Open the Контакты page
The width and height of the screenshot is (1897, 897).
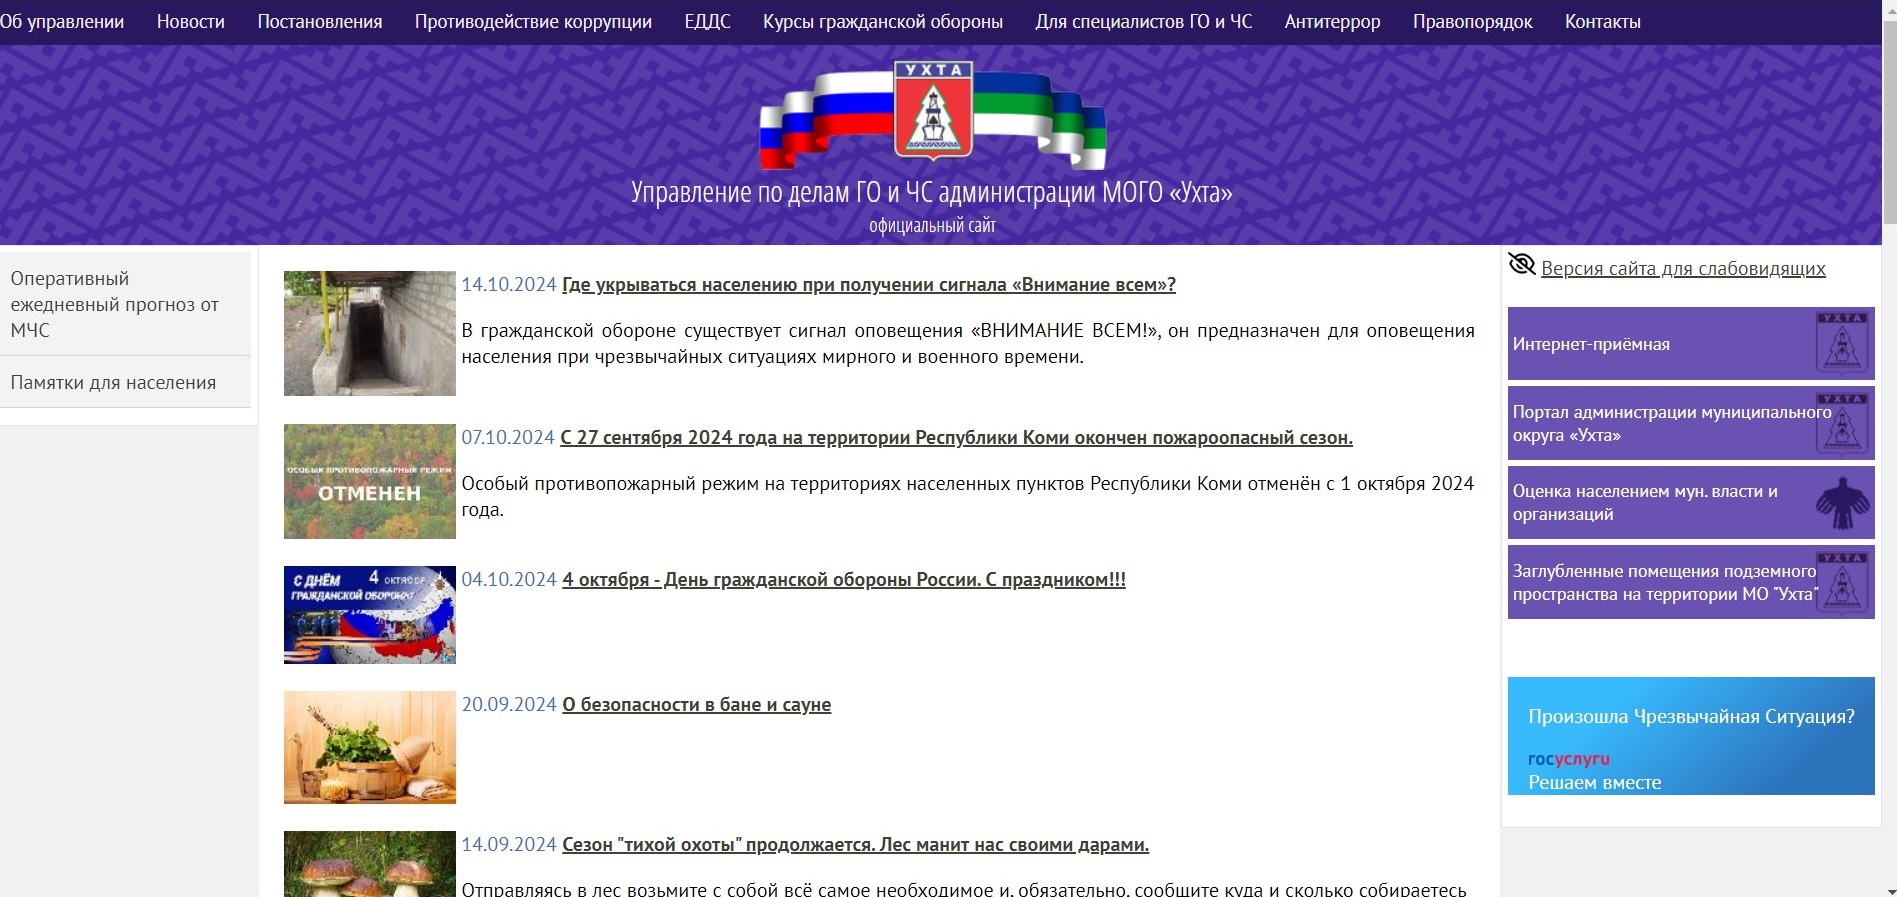[x=1603, y=22]
